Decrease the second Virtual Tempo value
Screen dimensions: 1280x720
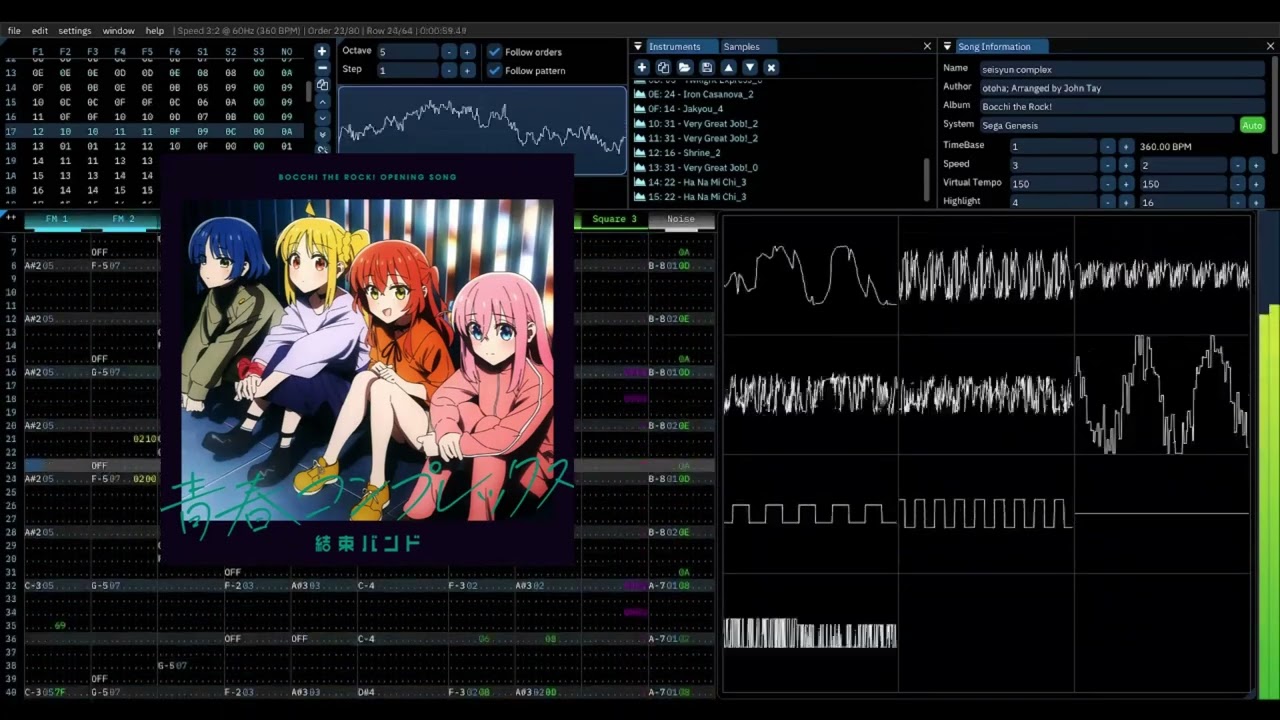[x=1238, y=184]
